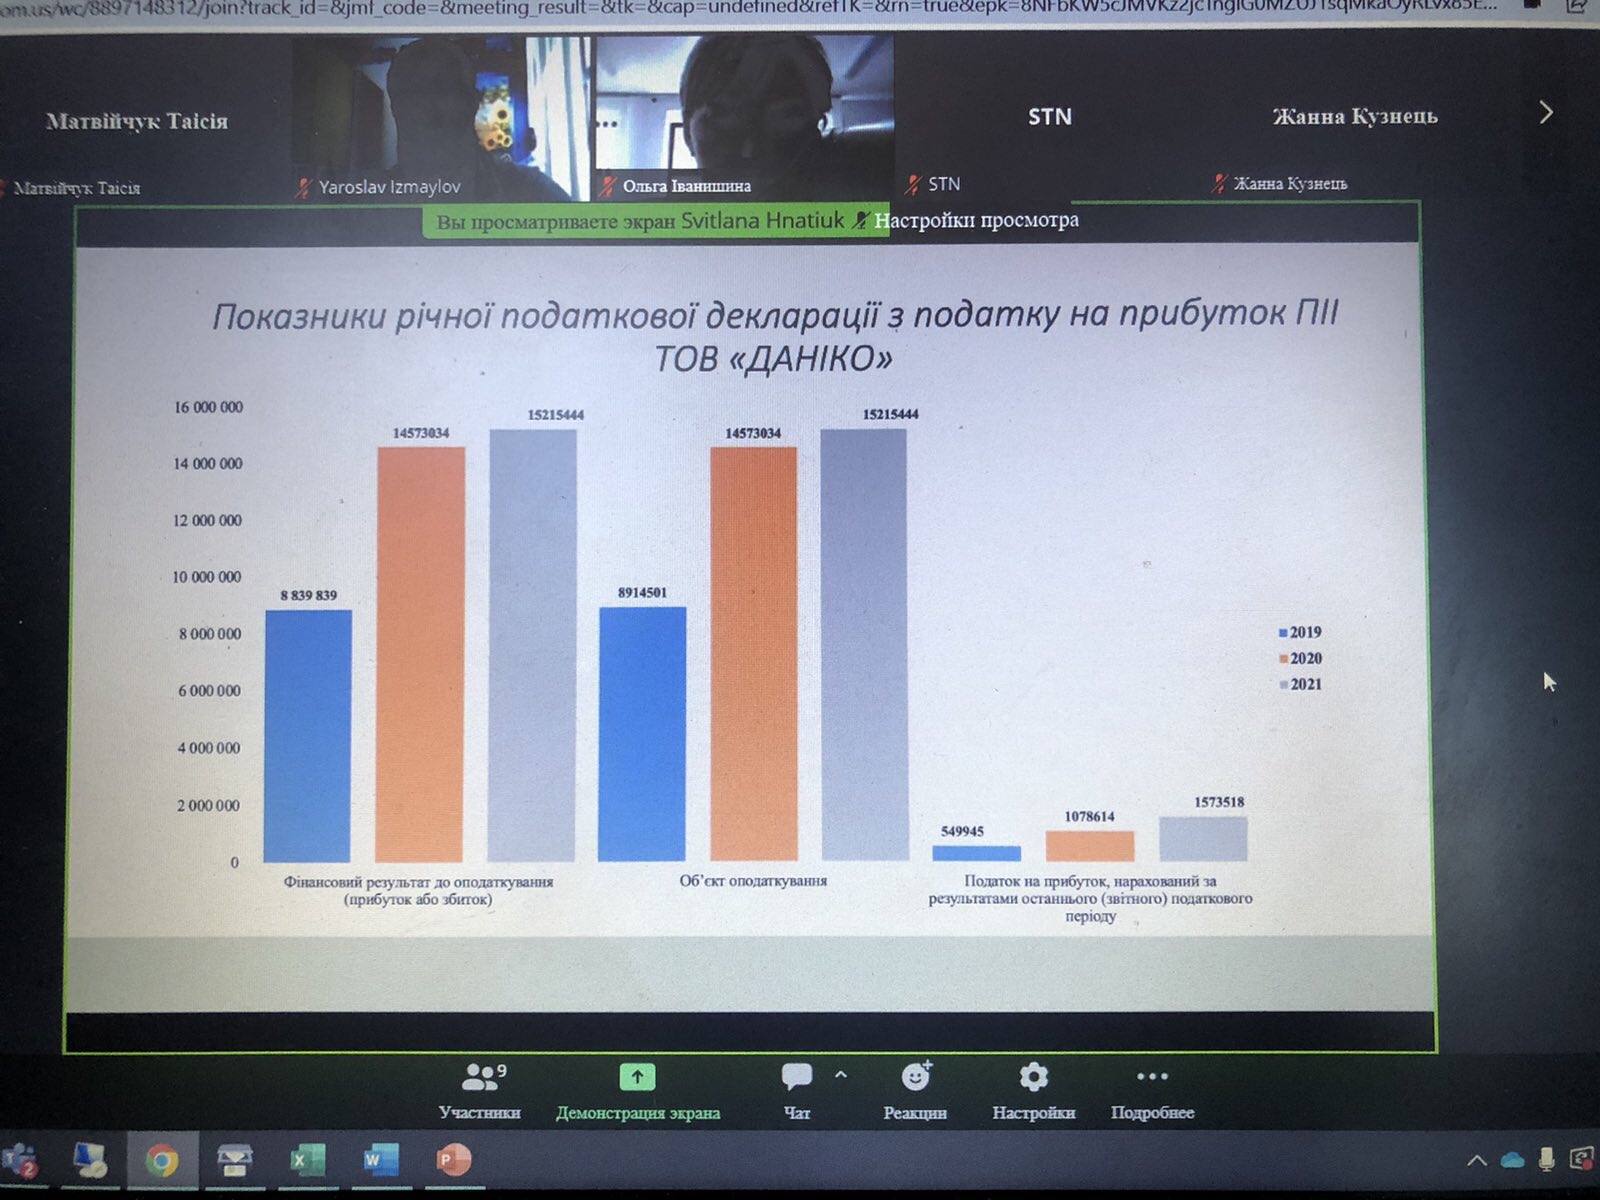Open Chrome browser in taskbar
The width and height of the screenshot is (1600, 1200).
162,1161
